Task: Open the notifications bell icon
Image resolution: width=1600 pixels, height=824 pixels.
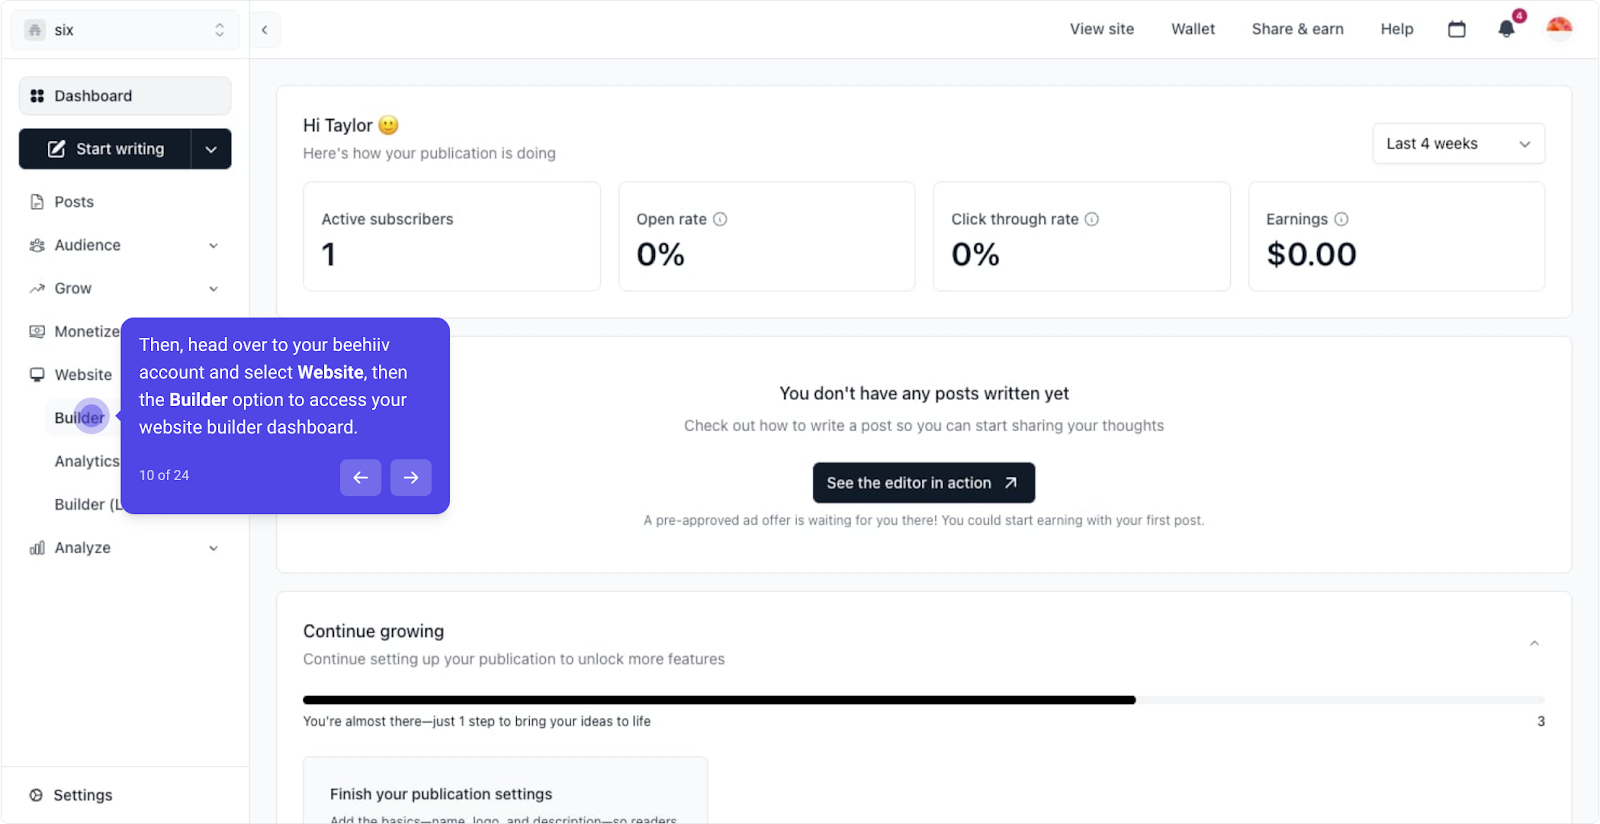Action: pos(1506,29)
